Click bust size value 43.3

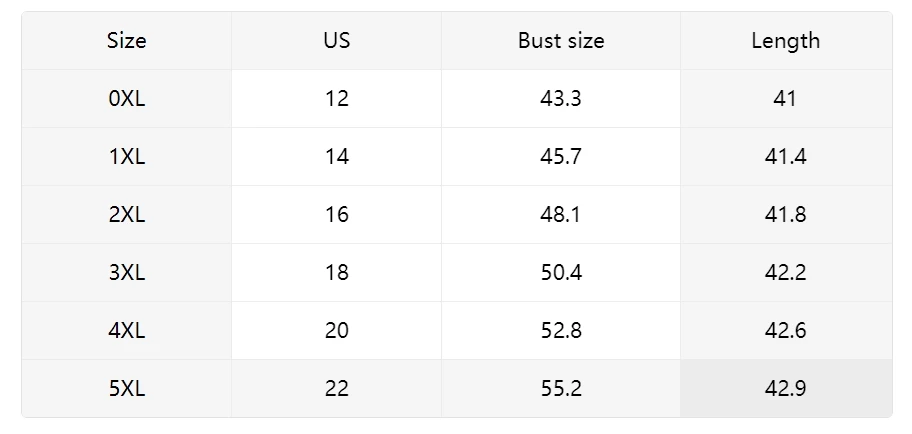tap(561, 99)
